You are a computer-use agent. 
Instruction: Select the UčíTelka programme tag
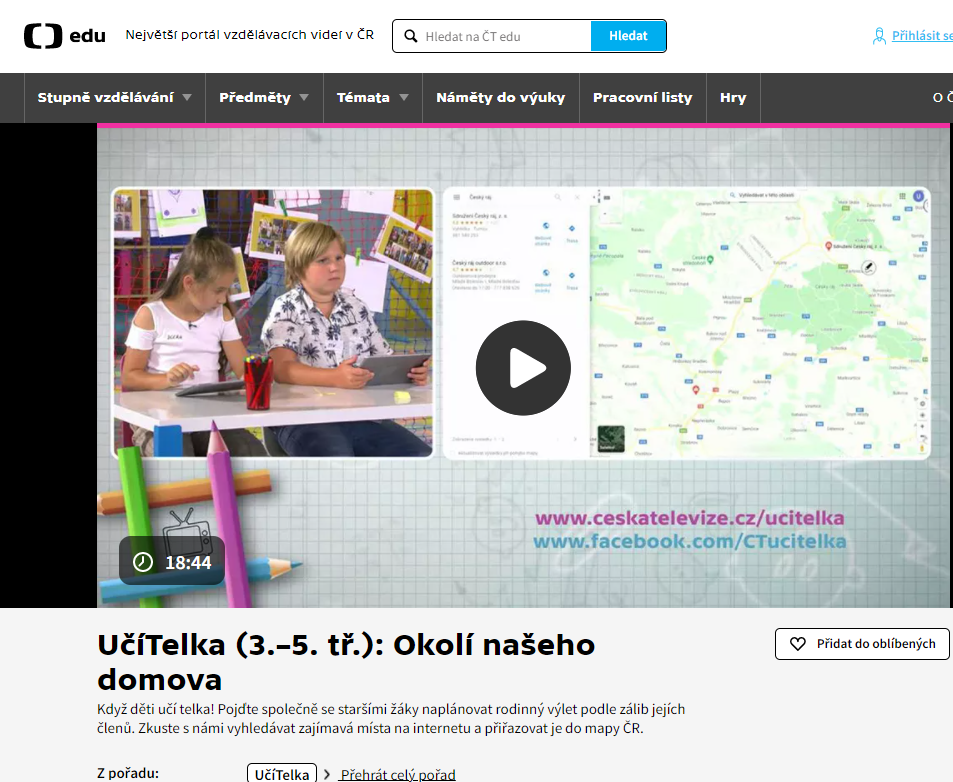coord(282,774)
